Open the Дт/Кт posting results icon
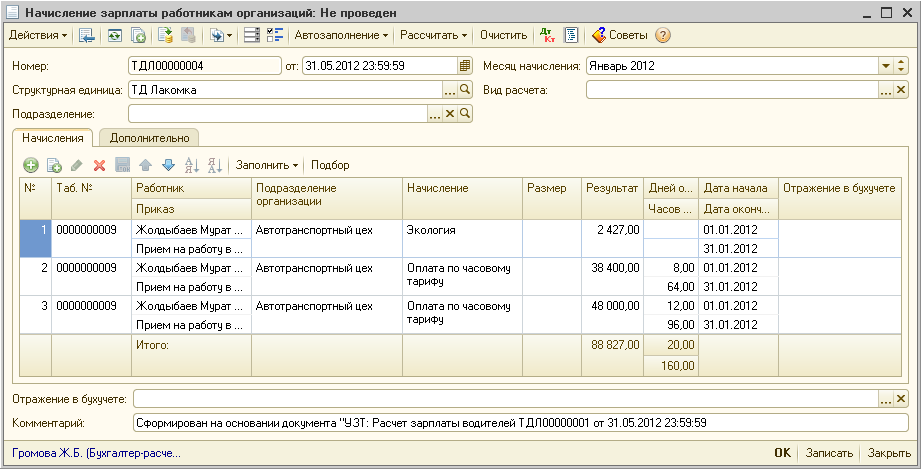Viewport: 921px width, 469px height. 548,35
